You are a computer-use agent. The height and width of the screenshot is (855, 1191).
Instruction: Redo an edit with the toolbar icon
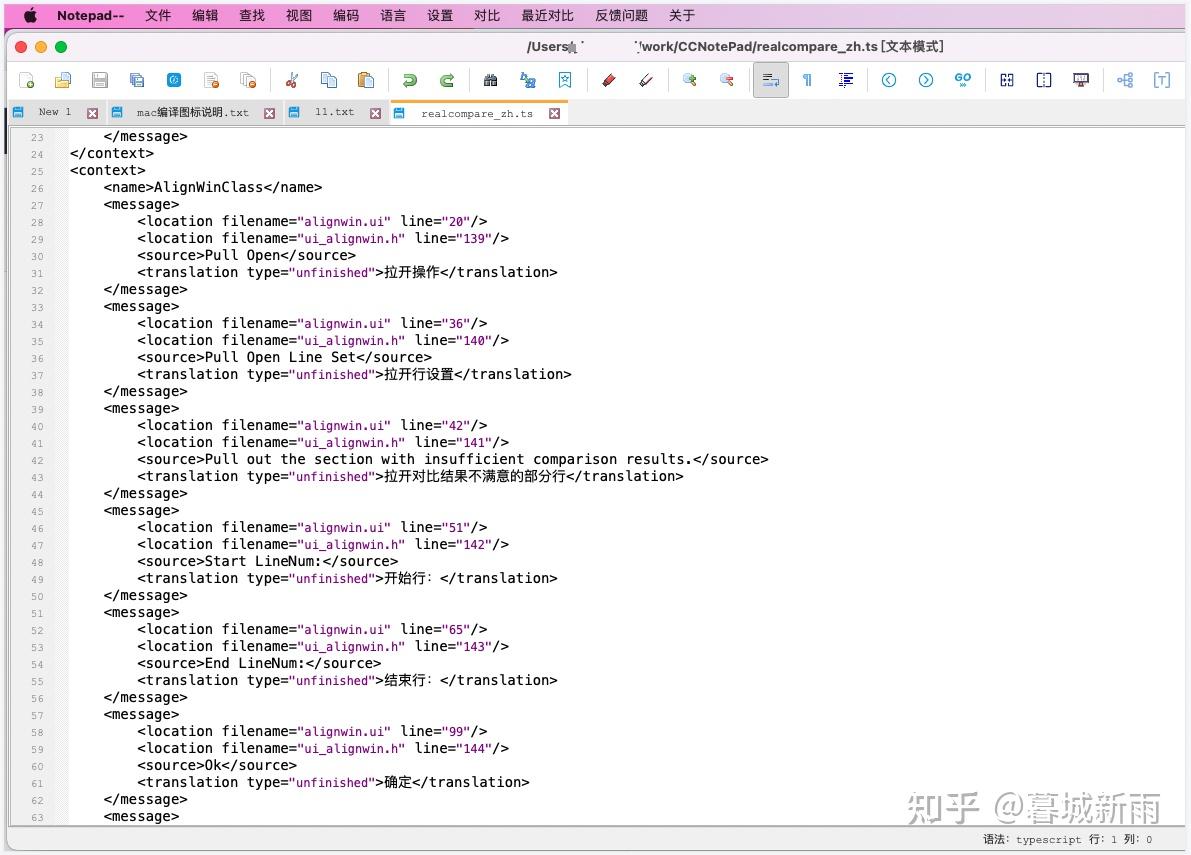tap(446, 80)
